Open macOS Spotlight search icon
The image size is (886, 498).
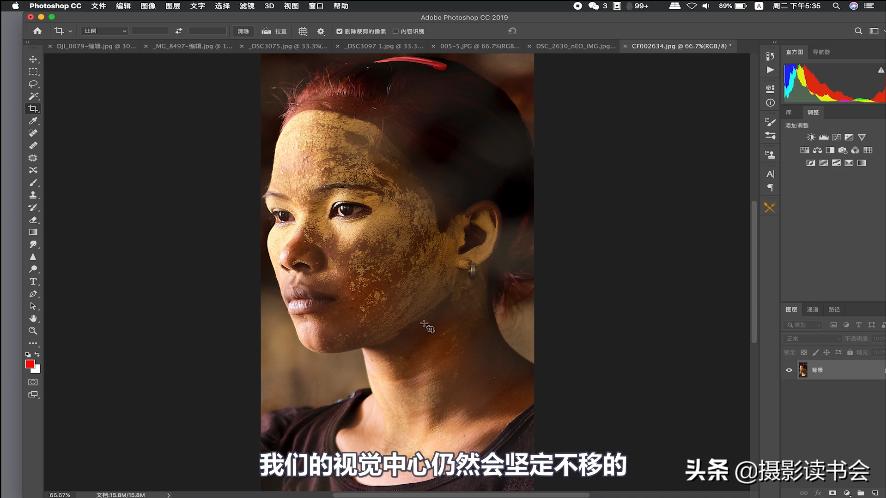pyautogui.click(x=836, y=6)
